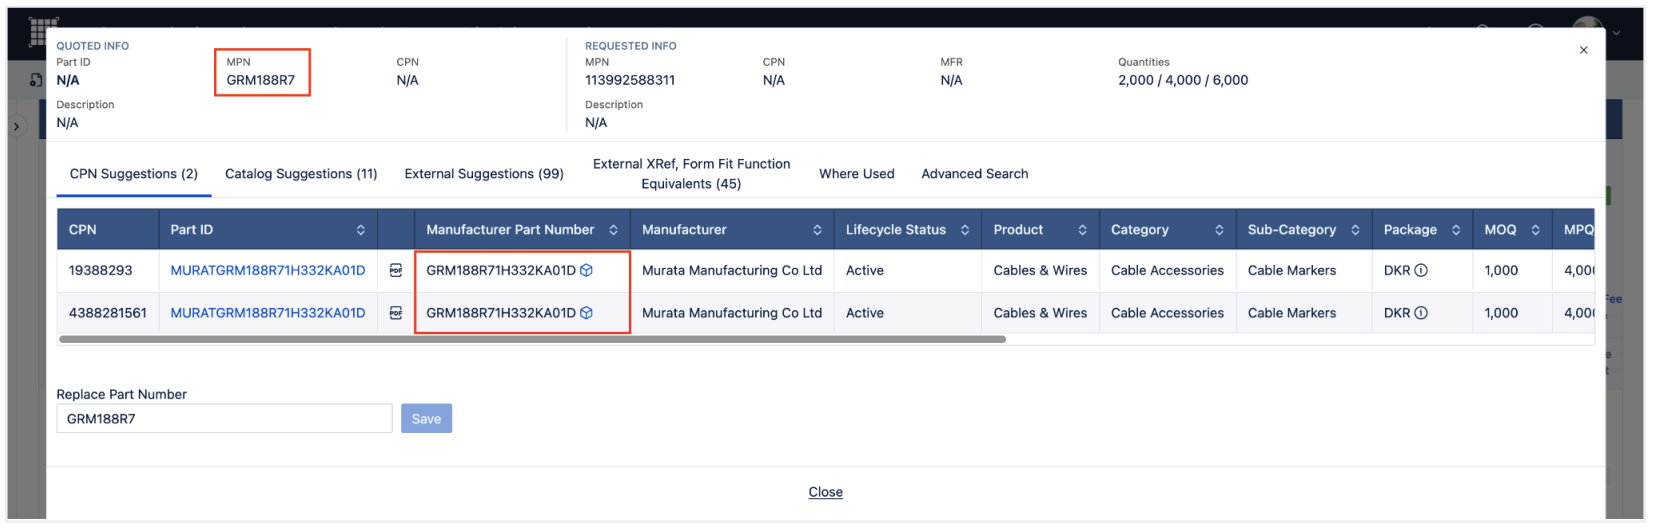
Task: Click the horizontal table scrollbar
Action: tap(532, 340)
